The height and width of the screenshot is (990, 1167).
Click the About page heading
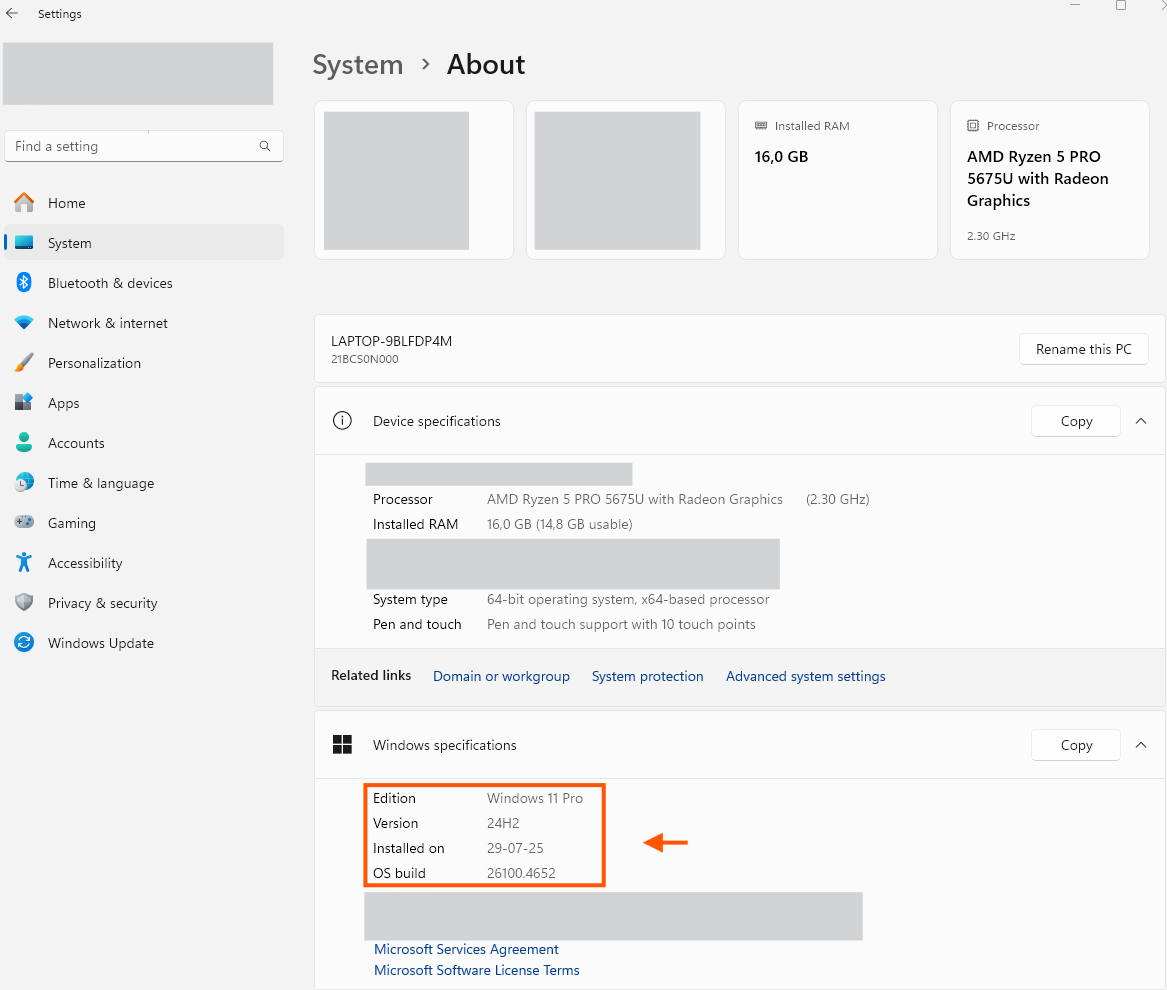[x=486, y=65]
